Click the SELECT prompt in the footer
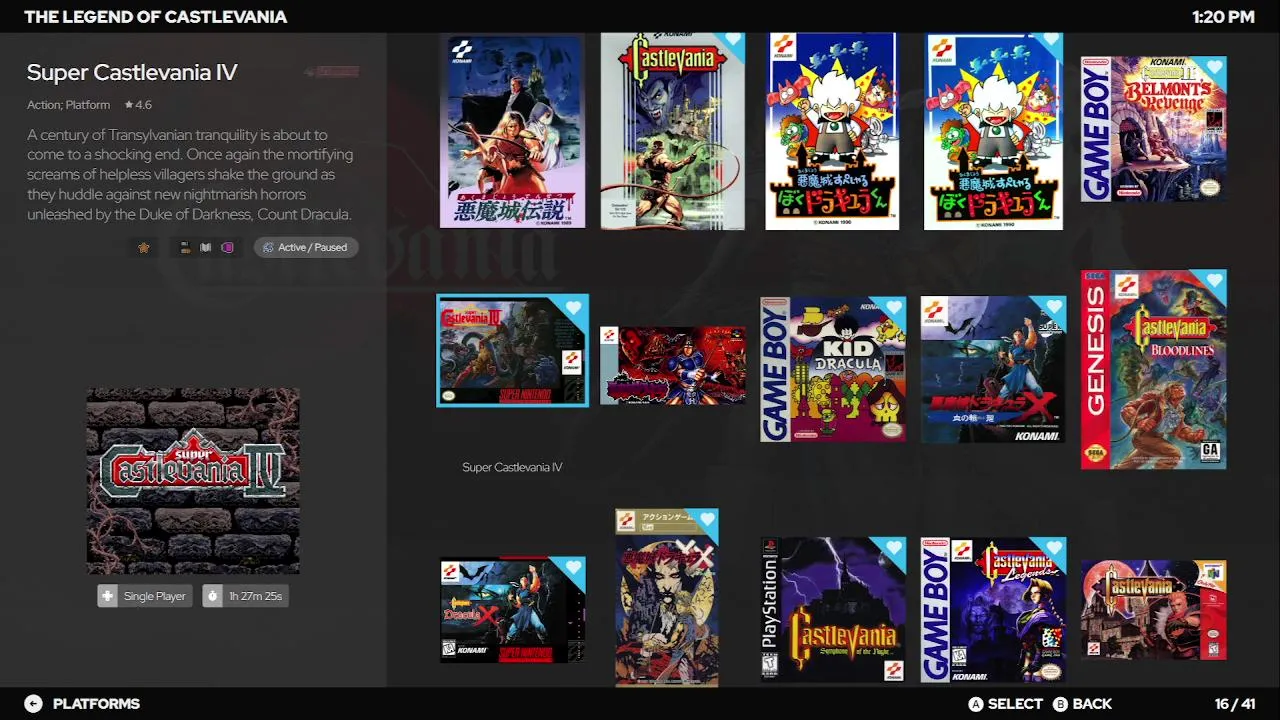 1015,704
